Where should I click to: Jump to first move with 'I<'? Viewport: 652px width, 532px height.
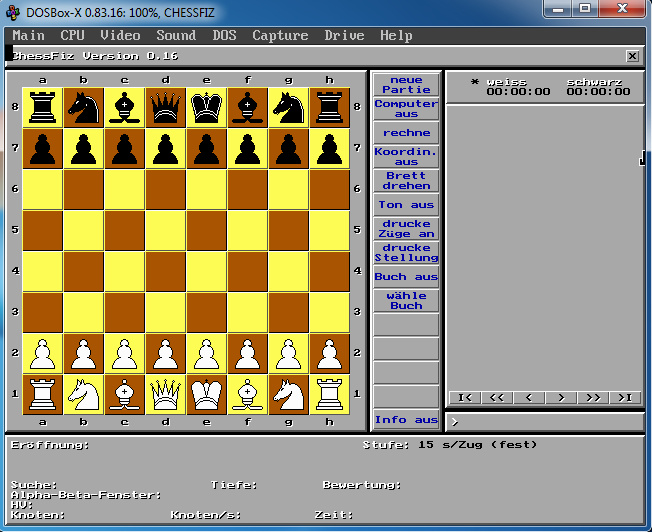(465, 398)
